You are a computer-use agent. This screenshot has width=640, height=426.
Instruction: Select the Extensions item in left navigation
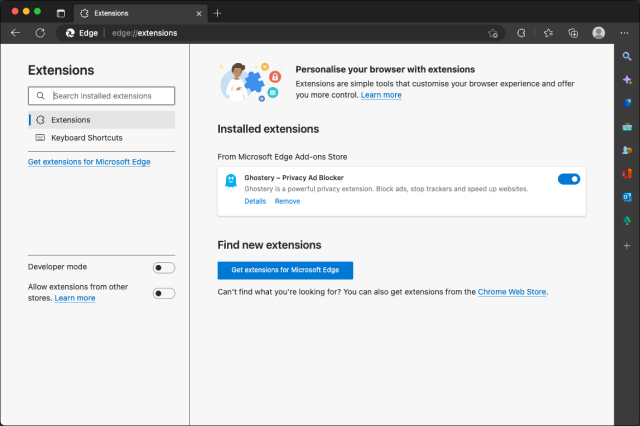click(x=70, y=119)
